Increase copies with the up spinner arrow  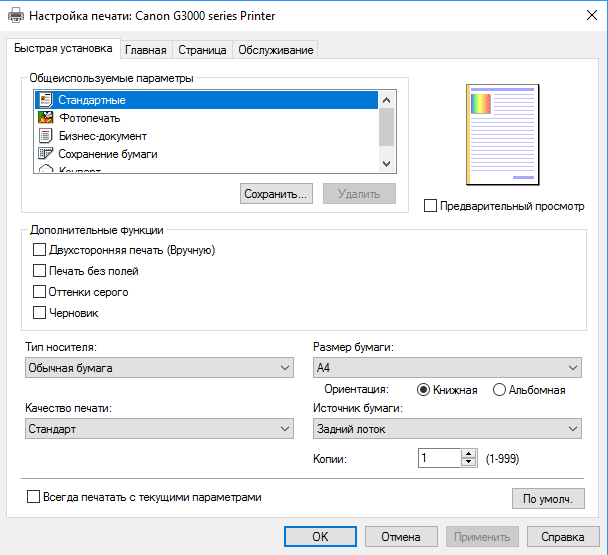469,454
